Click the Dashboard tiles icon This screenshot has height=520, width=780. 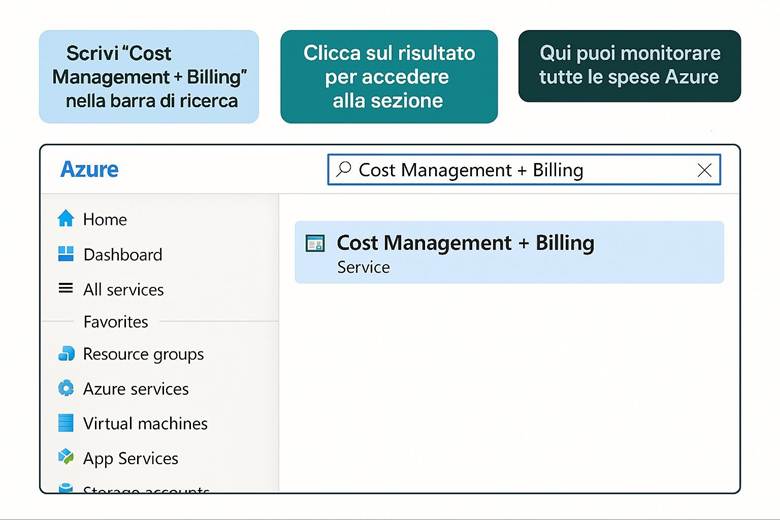(x=66, y=254)
